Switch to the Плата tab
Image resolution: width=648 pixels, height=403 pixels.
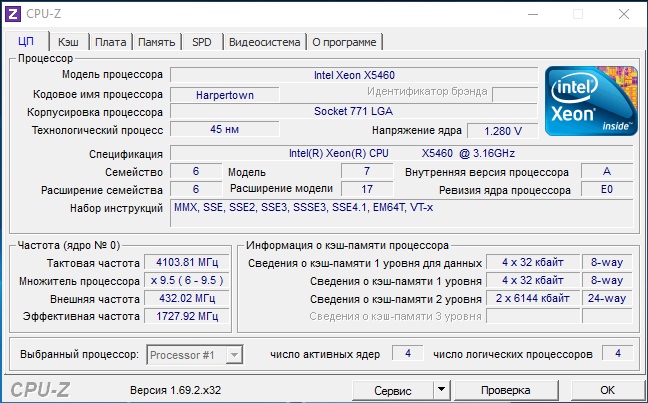tap(111, 42)
